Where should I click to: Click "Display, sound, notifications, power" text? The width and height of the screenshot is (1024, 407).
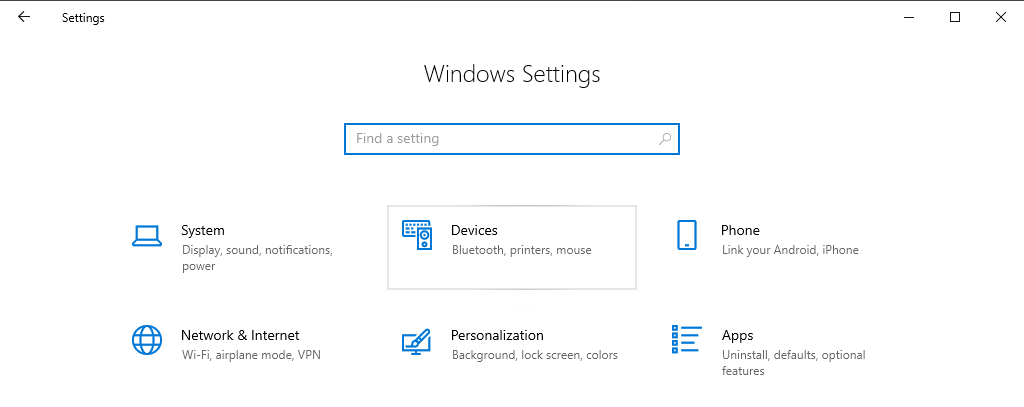click(257, 258)
